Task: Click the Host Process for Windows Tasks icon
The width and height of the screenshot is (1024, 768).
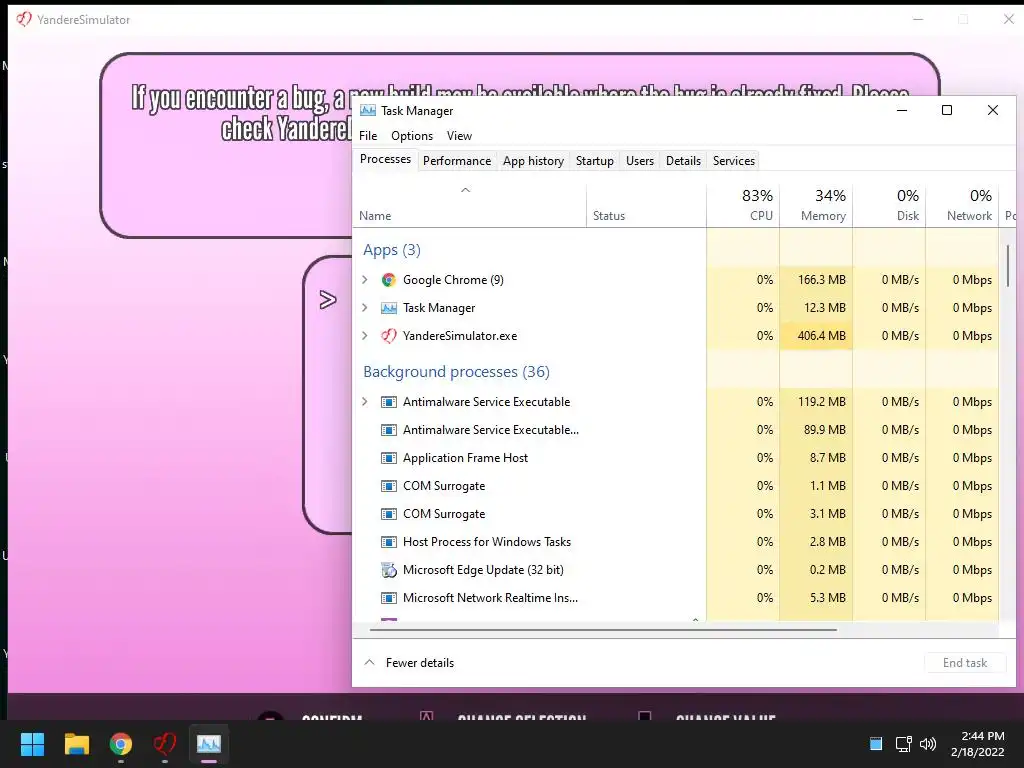Action: (x=389, y=541)
